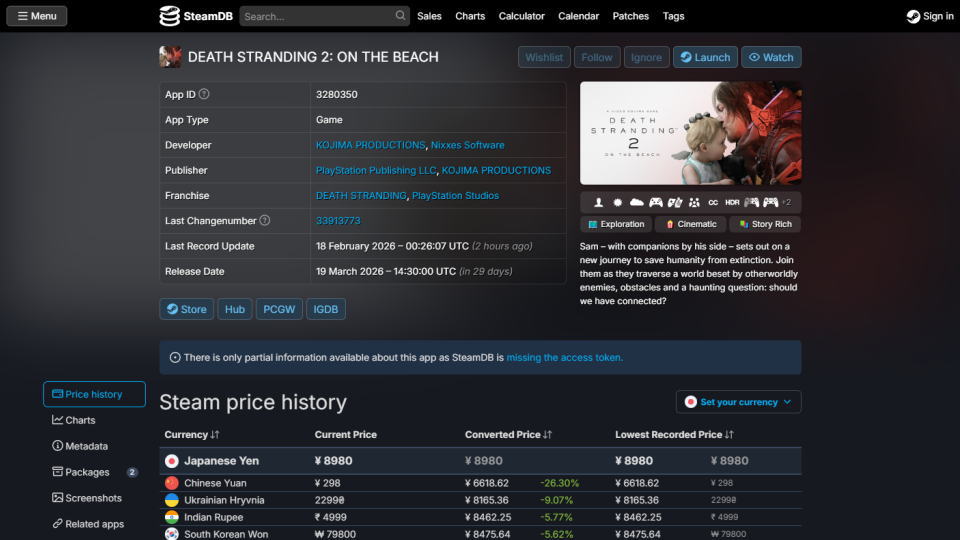Click the Hub button
This screenshot has width=960, height=540.
click(x=234, y=309)
